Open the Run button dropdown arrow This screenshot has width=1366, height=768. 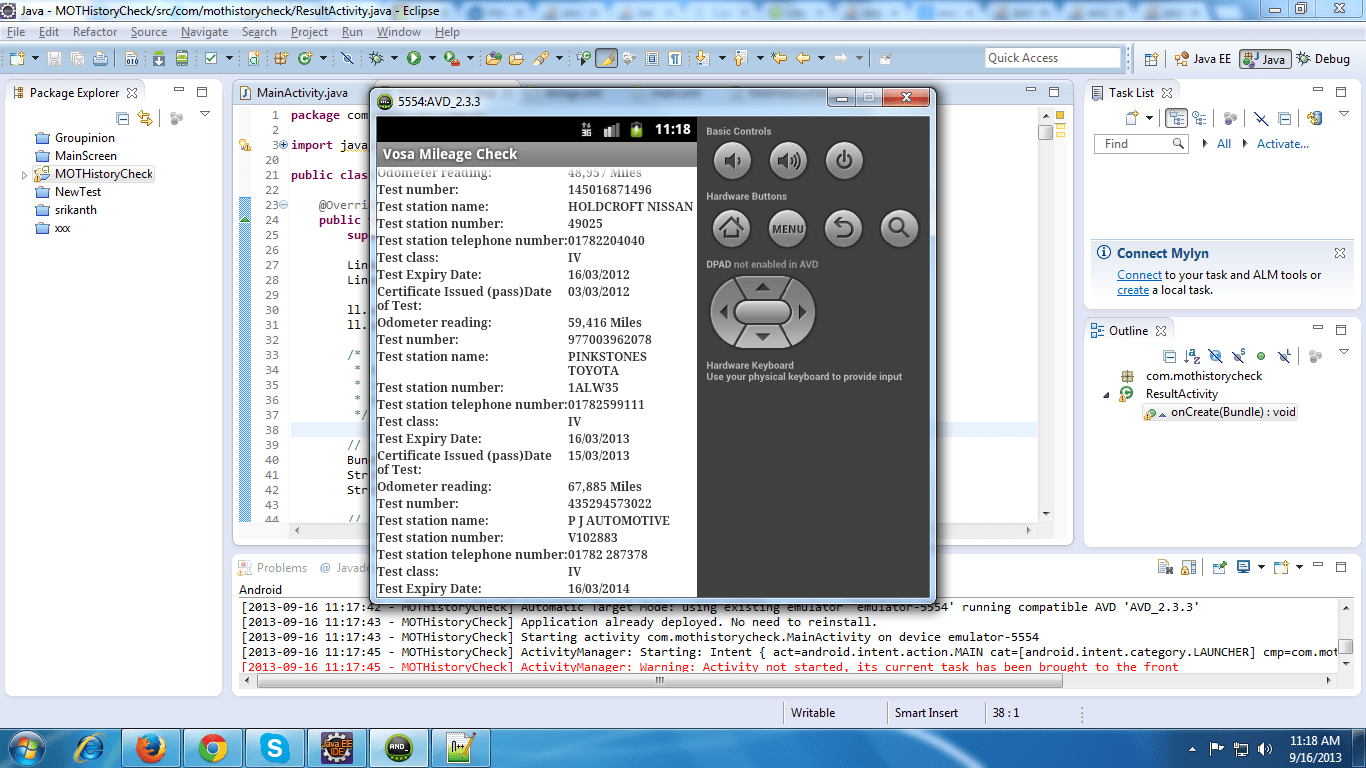[432, 58]
